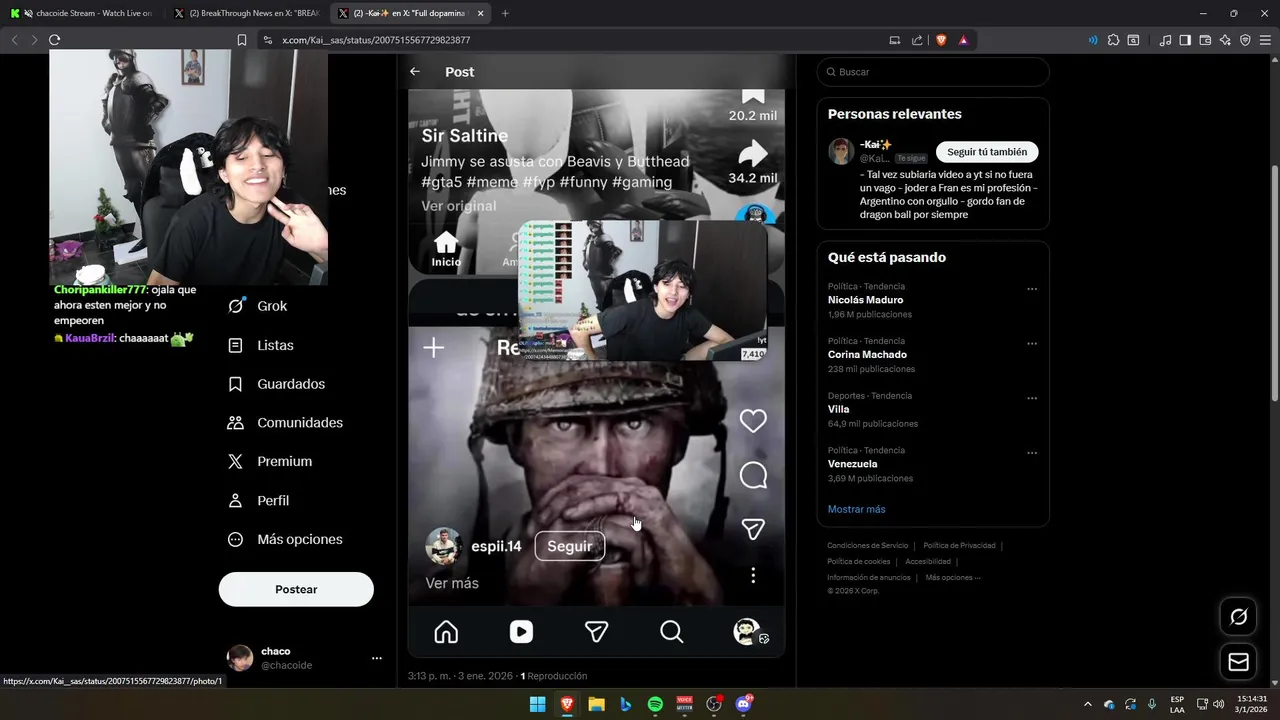This screenshot has width=1280, height=720.
Task: Open chaco account switcher menu
Action: [x=304, y=658]
